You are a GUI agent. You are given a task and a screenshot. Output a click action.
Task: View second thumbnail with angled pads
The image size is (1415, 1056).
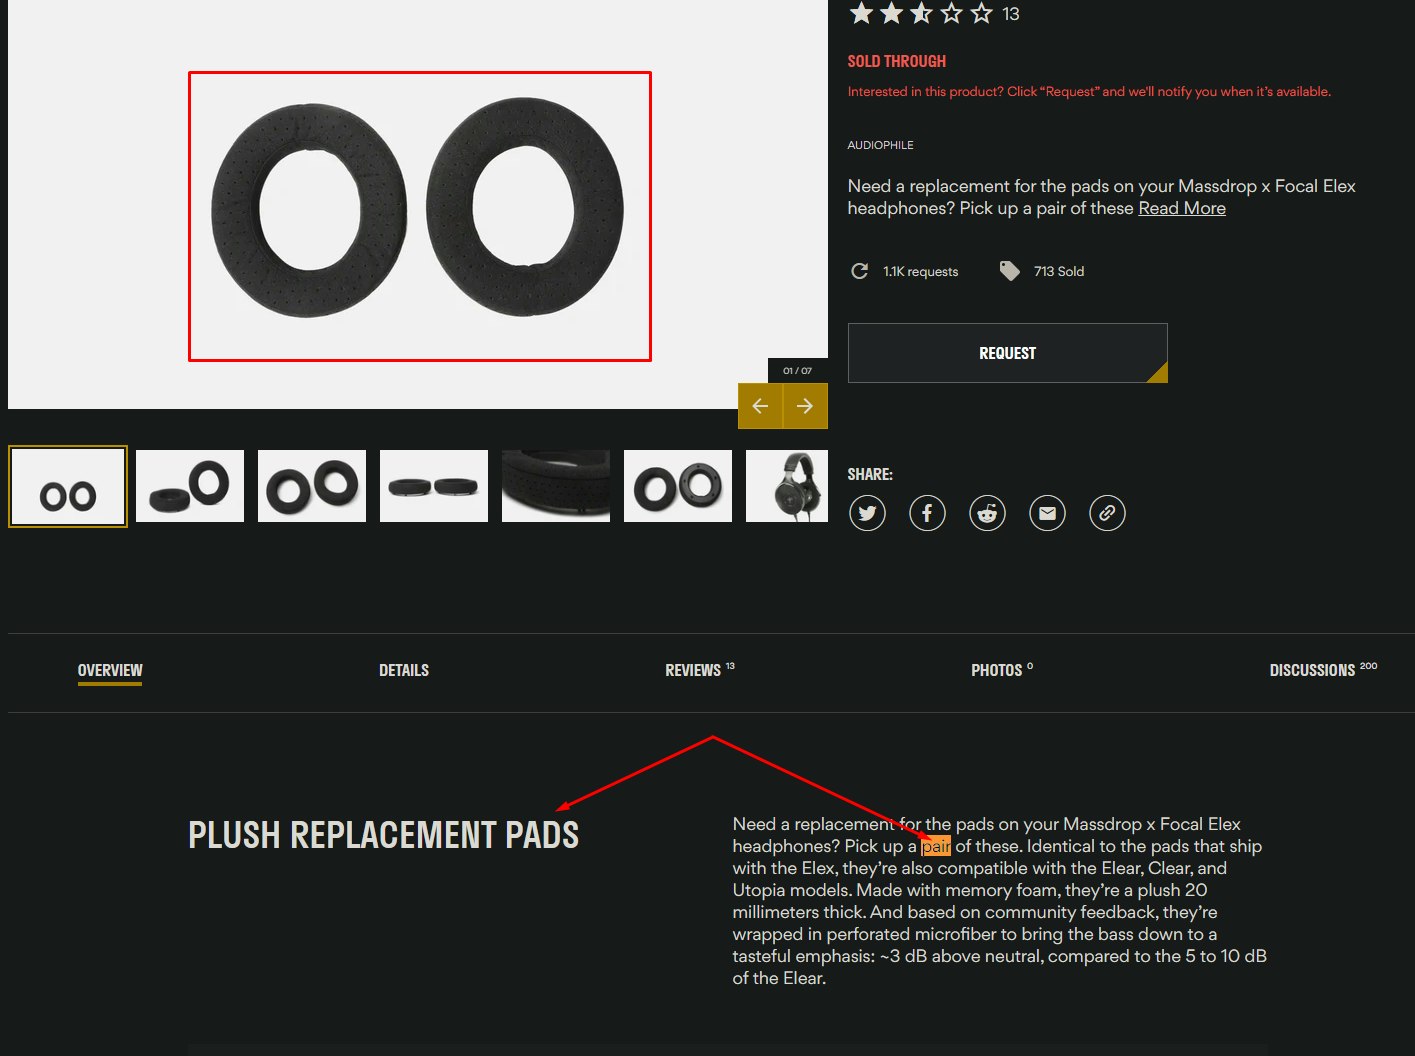click(x=190, y=486)
